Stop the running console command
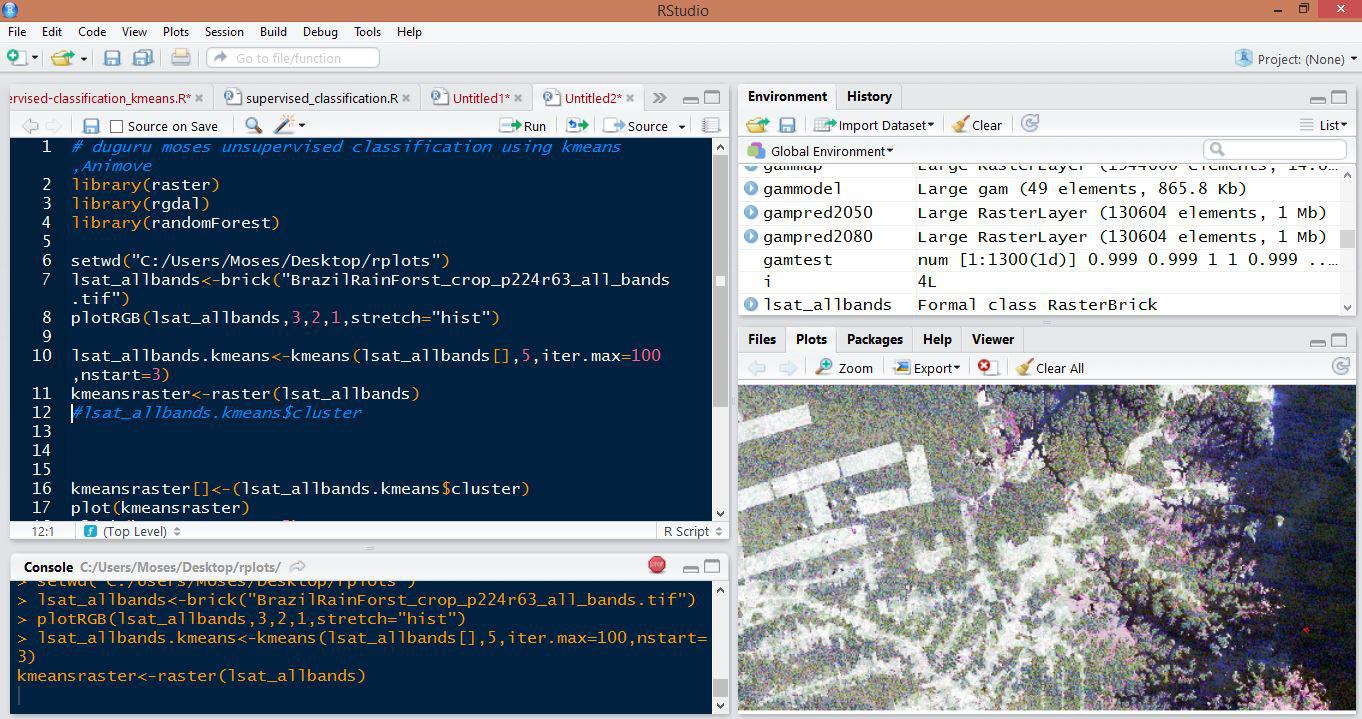Viewport: 1362px width, 719px height. (657, 565)
